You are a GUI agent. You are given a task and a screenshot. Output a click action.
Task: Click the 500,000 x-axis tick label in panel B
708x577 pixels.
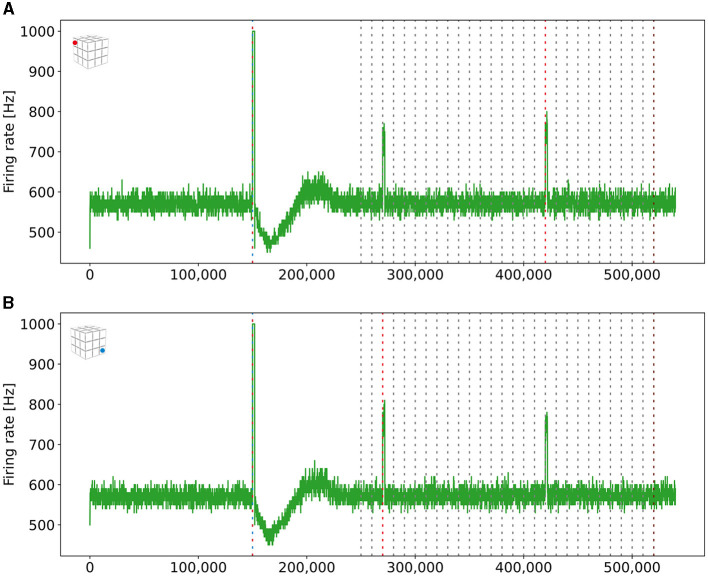(x=632, y=567)
